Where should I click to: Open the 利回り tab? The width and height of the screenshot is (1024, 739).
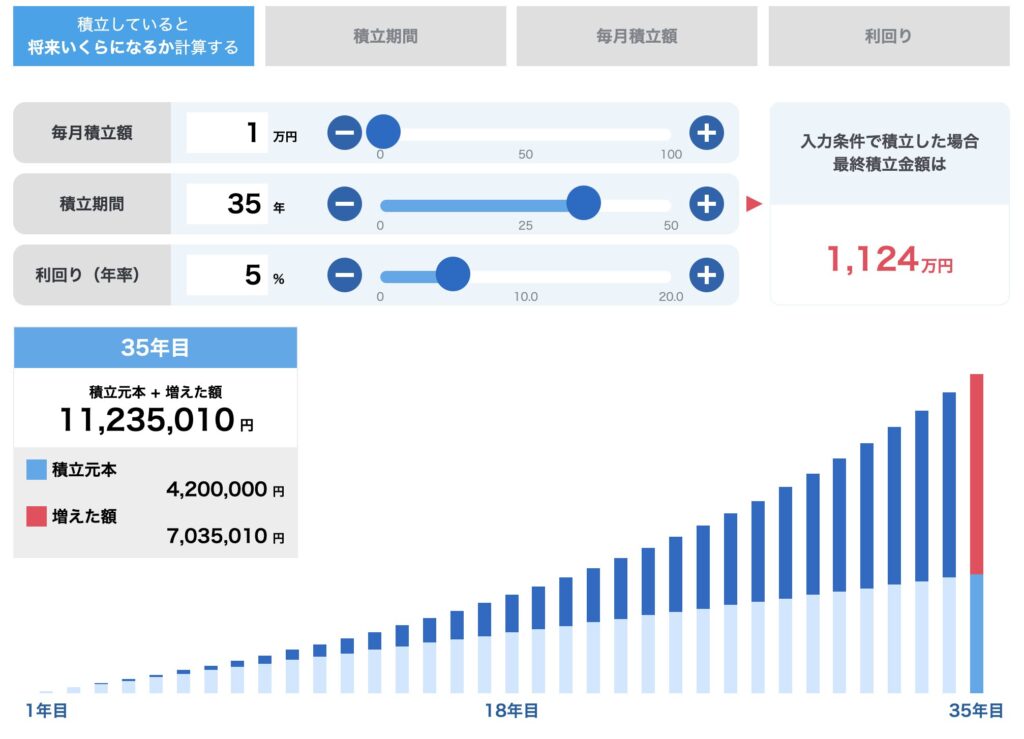(x=888, y=36)
